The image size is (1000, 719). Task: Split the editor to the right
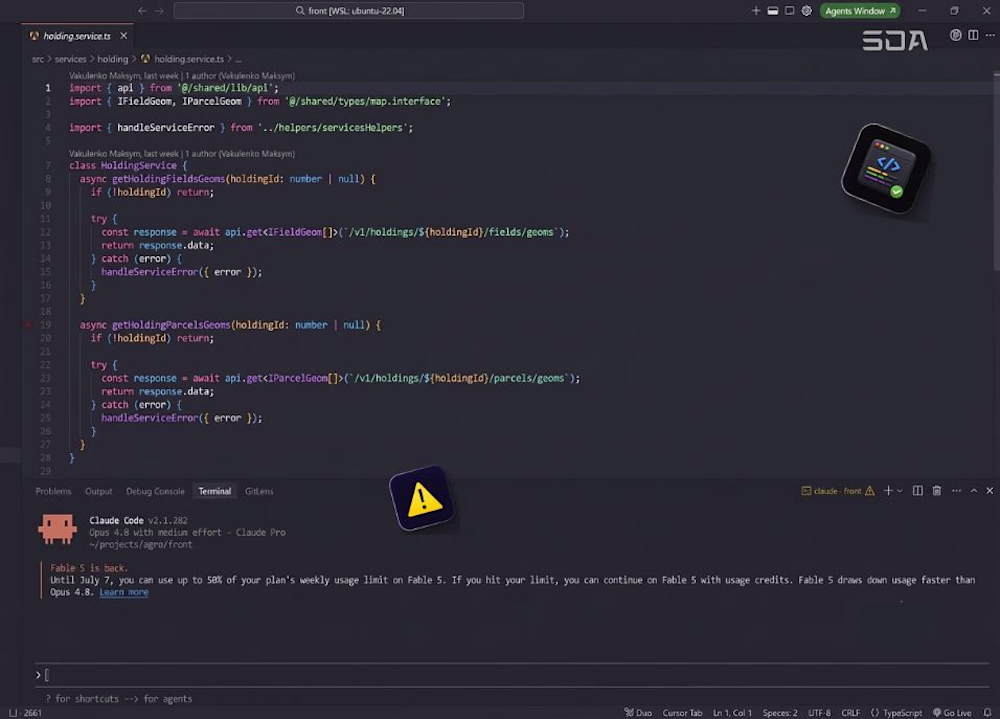973,35
